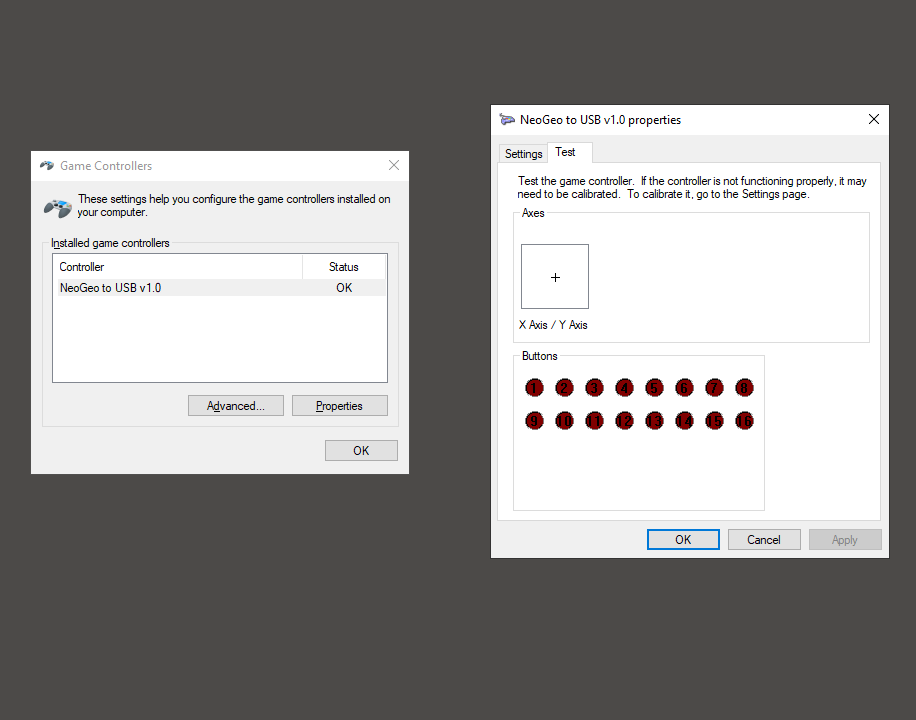Close the NeoGeo to USB properties window
This screenshot has width=916, height=720.
[874, 119]
